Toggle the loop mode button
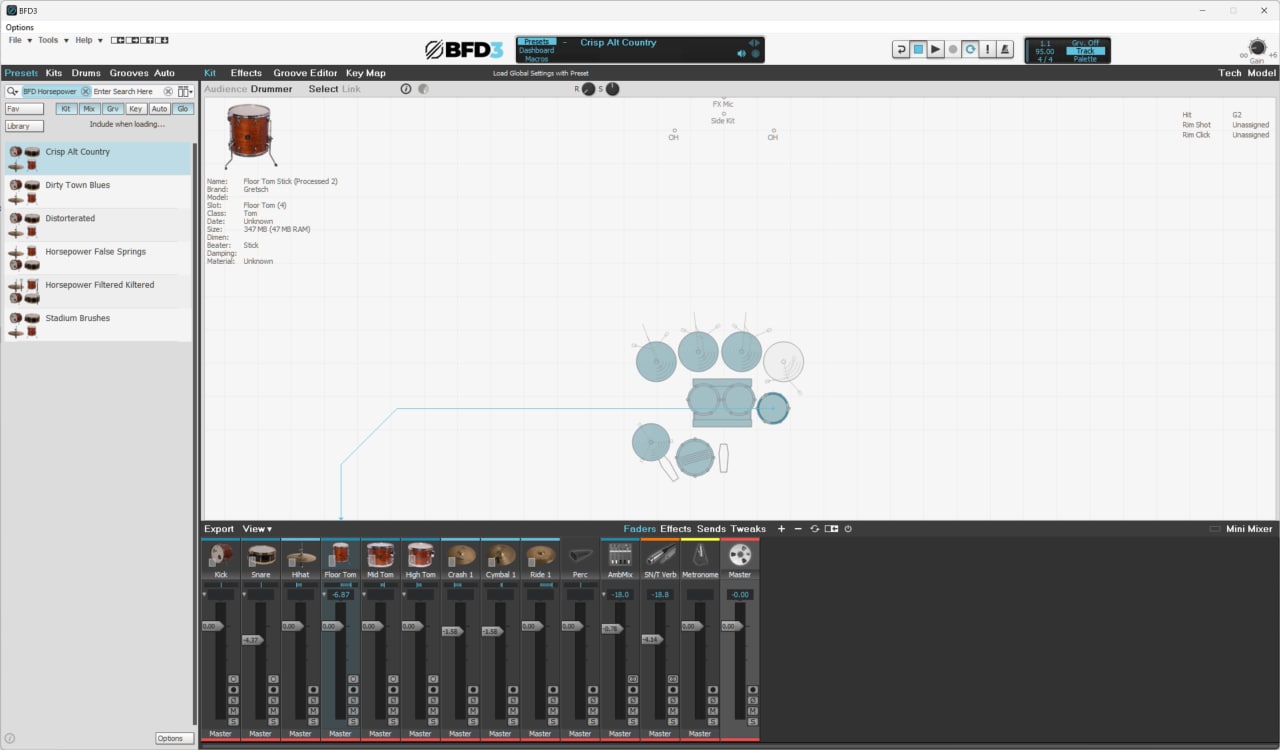This screenshot has width=1280, height=750. [970, 49]
